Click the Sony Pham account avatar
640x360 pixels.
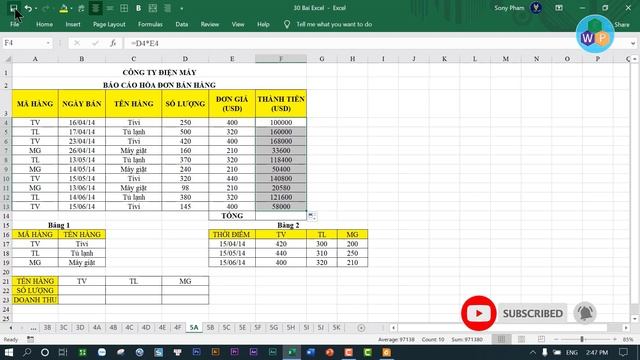coord(536,8)
